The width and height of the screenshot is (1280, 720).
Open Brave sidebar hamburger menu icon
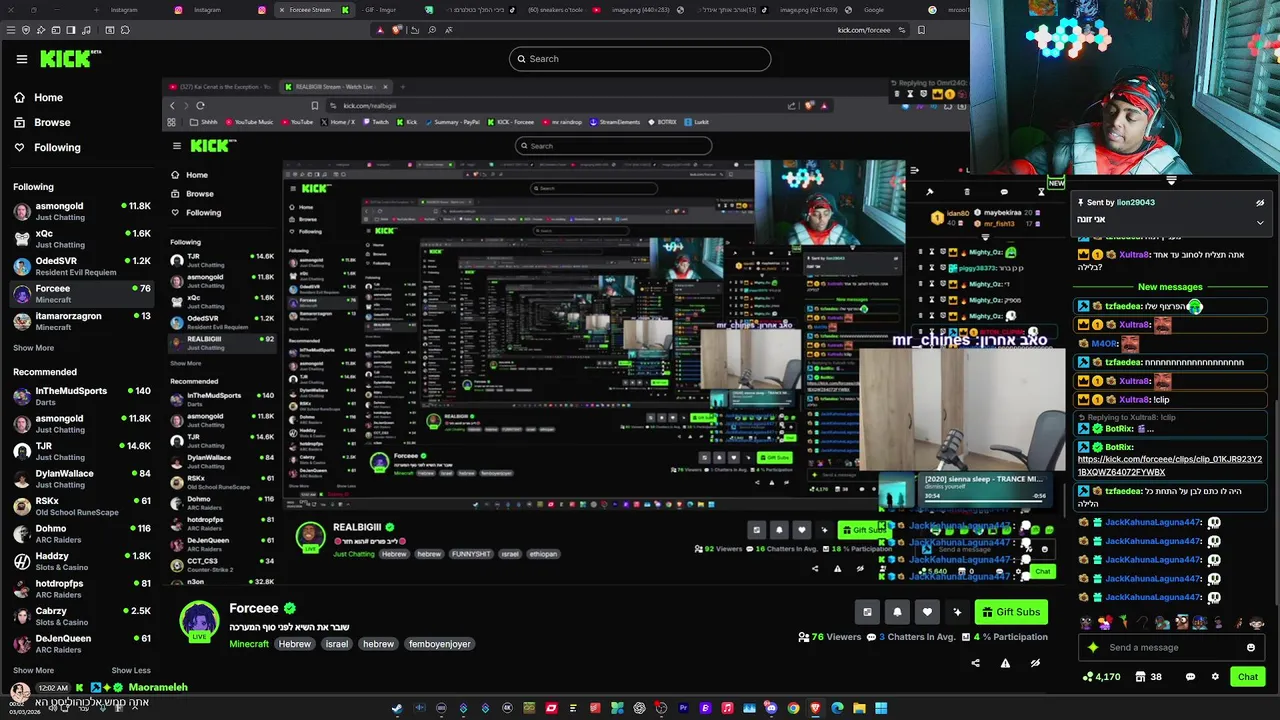tap(11, 30)
